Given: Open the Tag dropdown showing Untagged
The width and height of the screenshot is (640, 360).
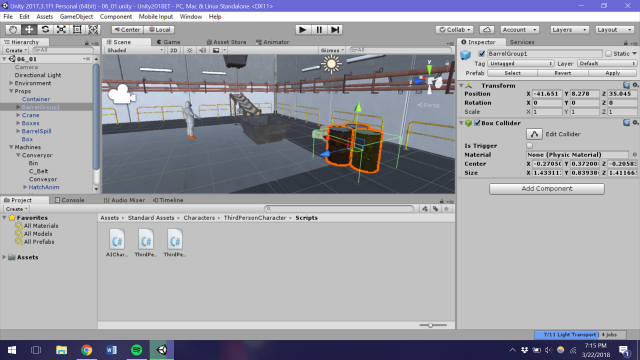Looking at the screenshot, I should pos(520,63).
